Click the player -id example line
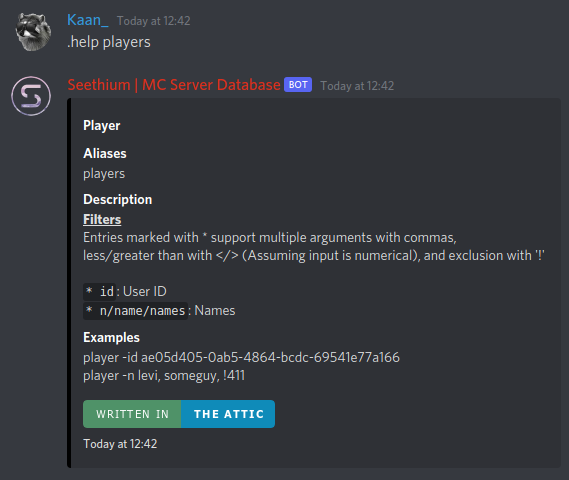 click(x=241, y=357)
